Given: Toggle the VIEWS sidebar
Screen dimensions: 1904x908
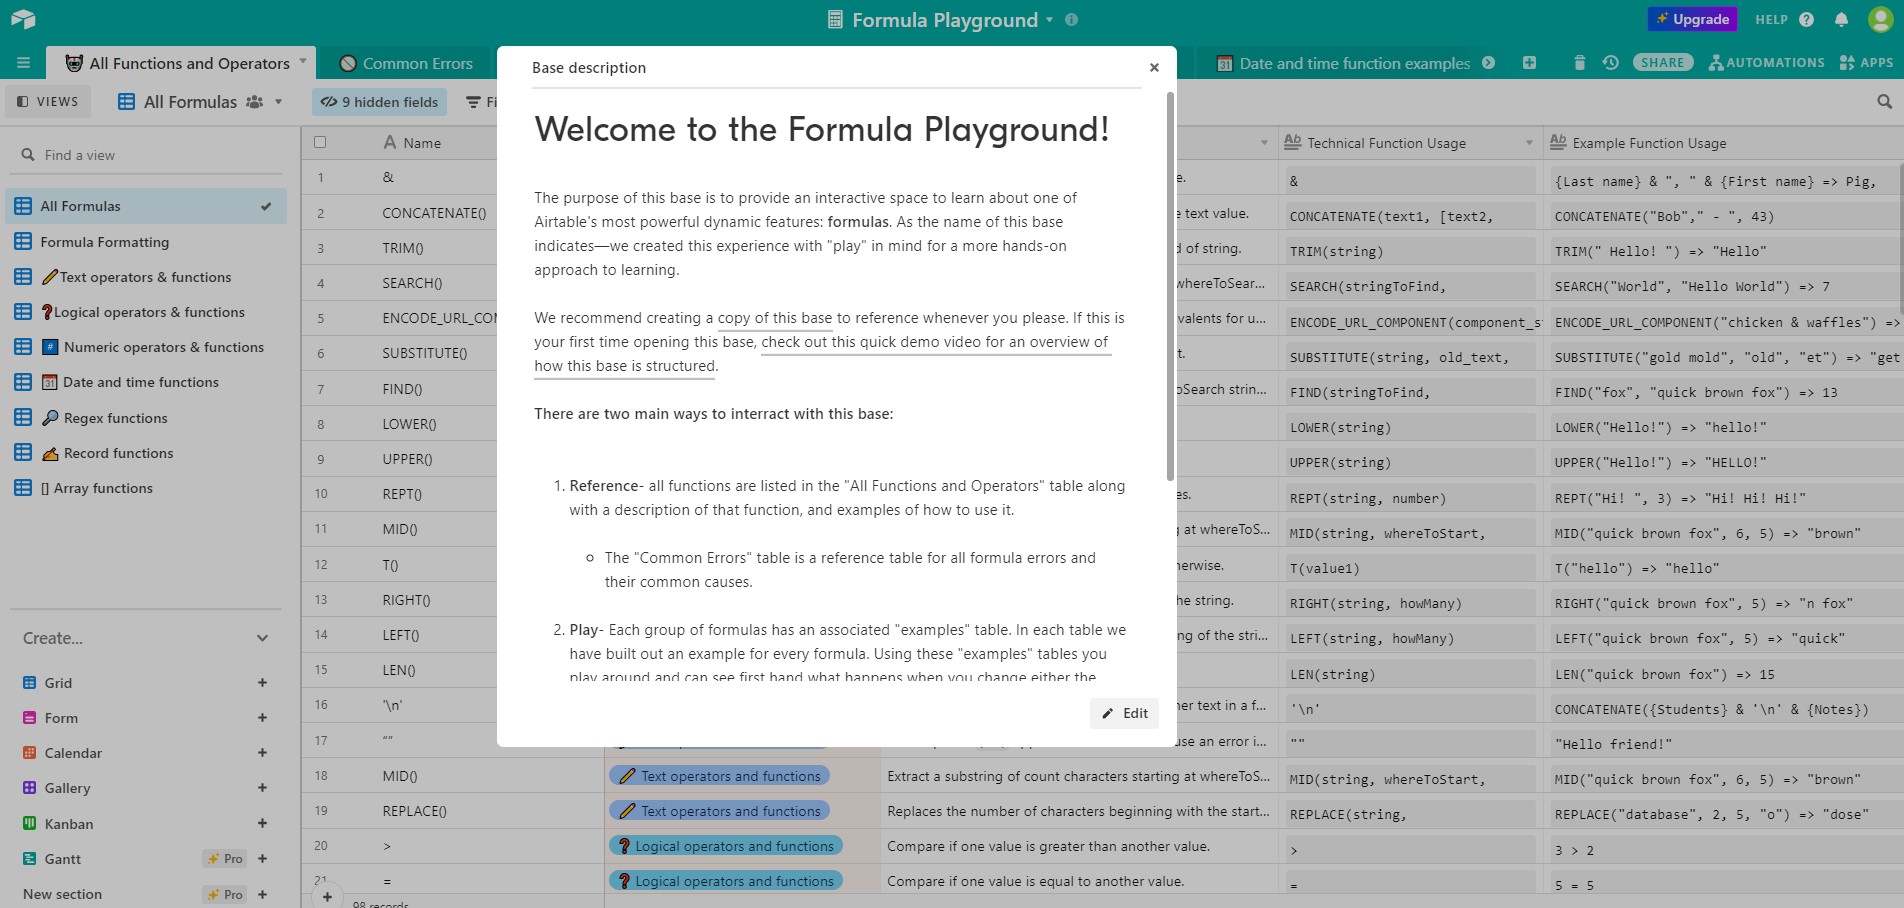Looking at the screenshot, I should pyautogui.click(x=47, y=101).
